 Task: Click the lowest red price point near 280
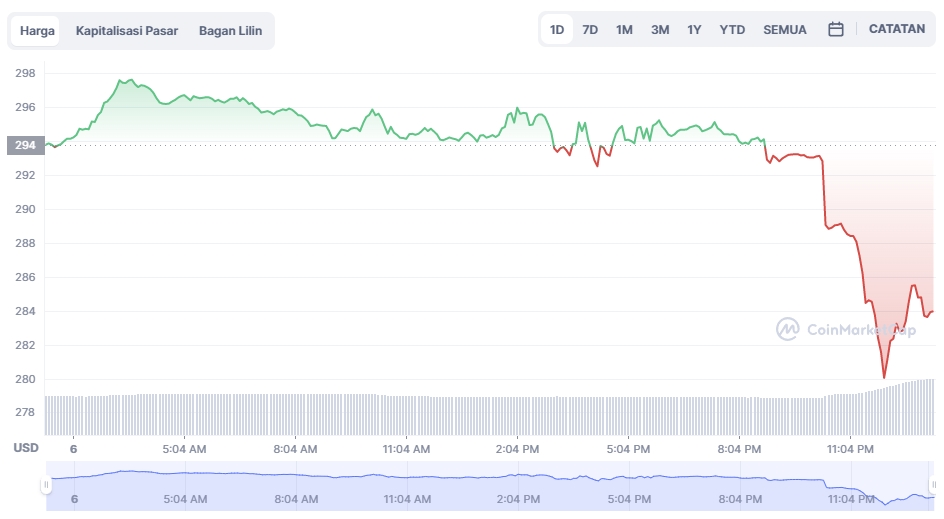tap(884, 377)
